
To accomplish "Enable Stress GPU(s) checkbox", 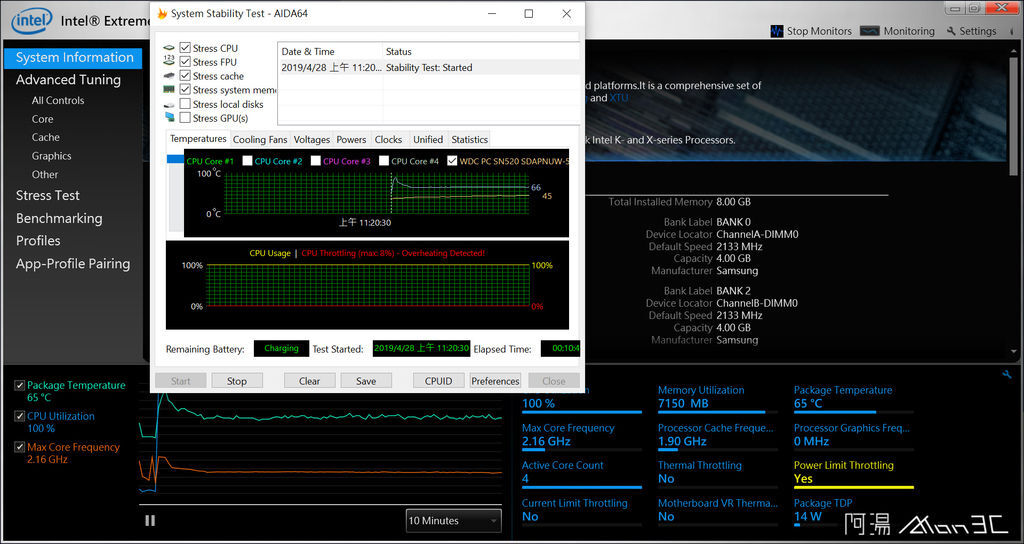I will click(x=185, y=118).
